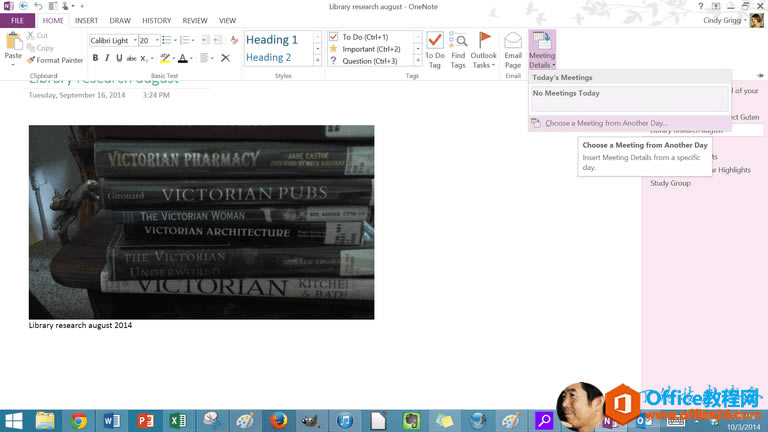Apply italic formatting
Screen dimensions: 768x432
click(x=107, y=58)
